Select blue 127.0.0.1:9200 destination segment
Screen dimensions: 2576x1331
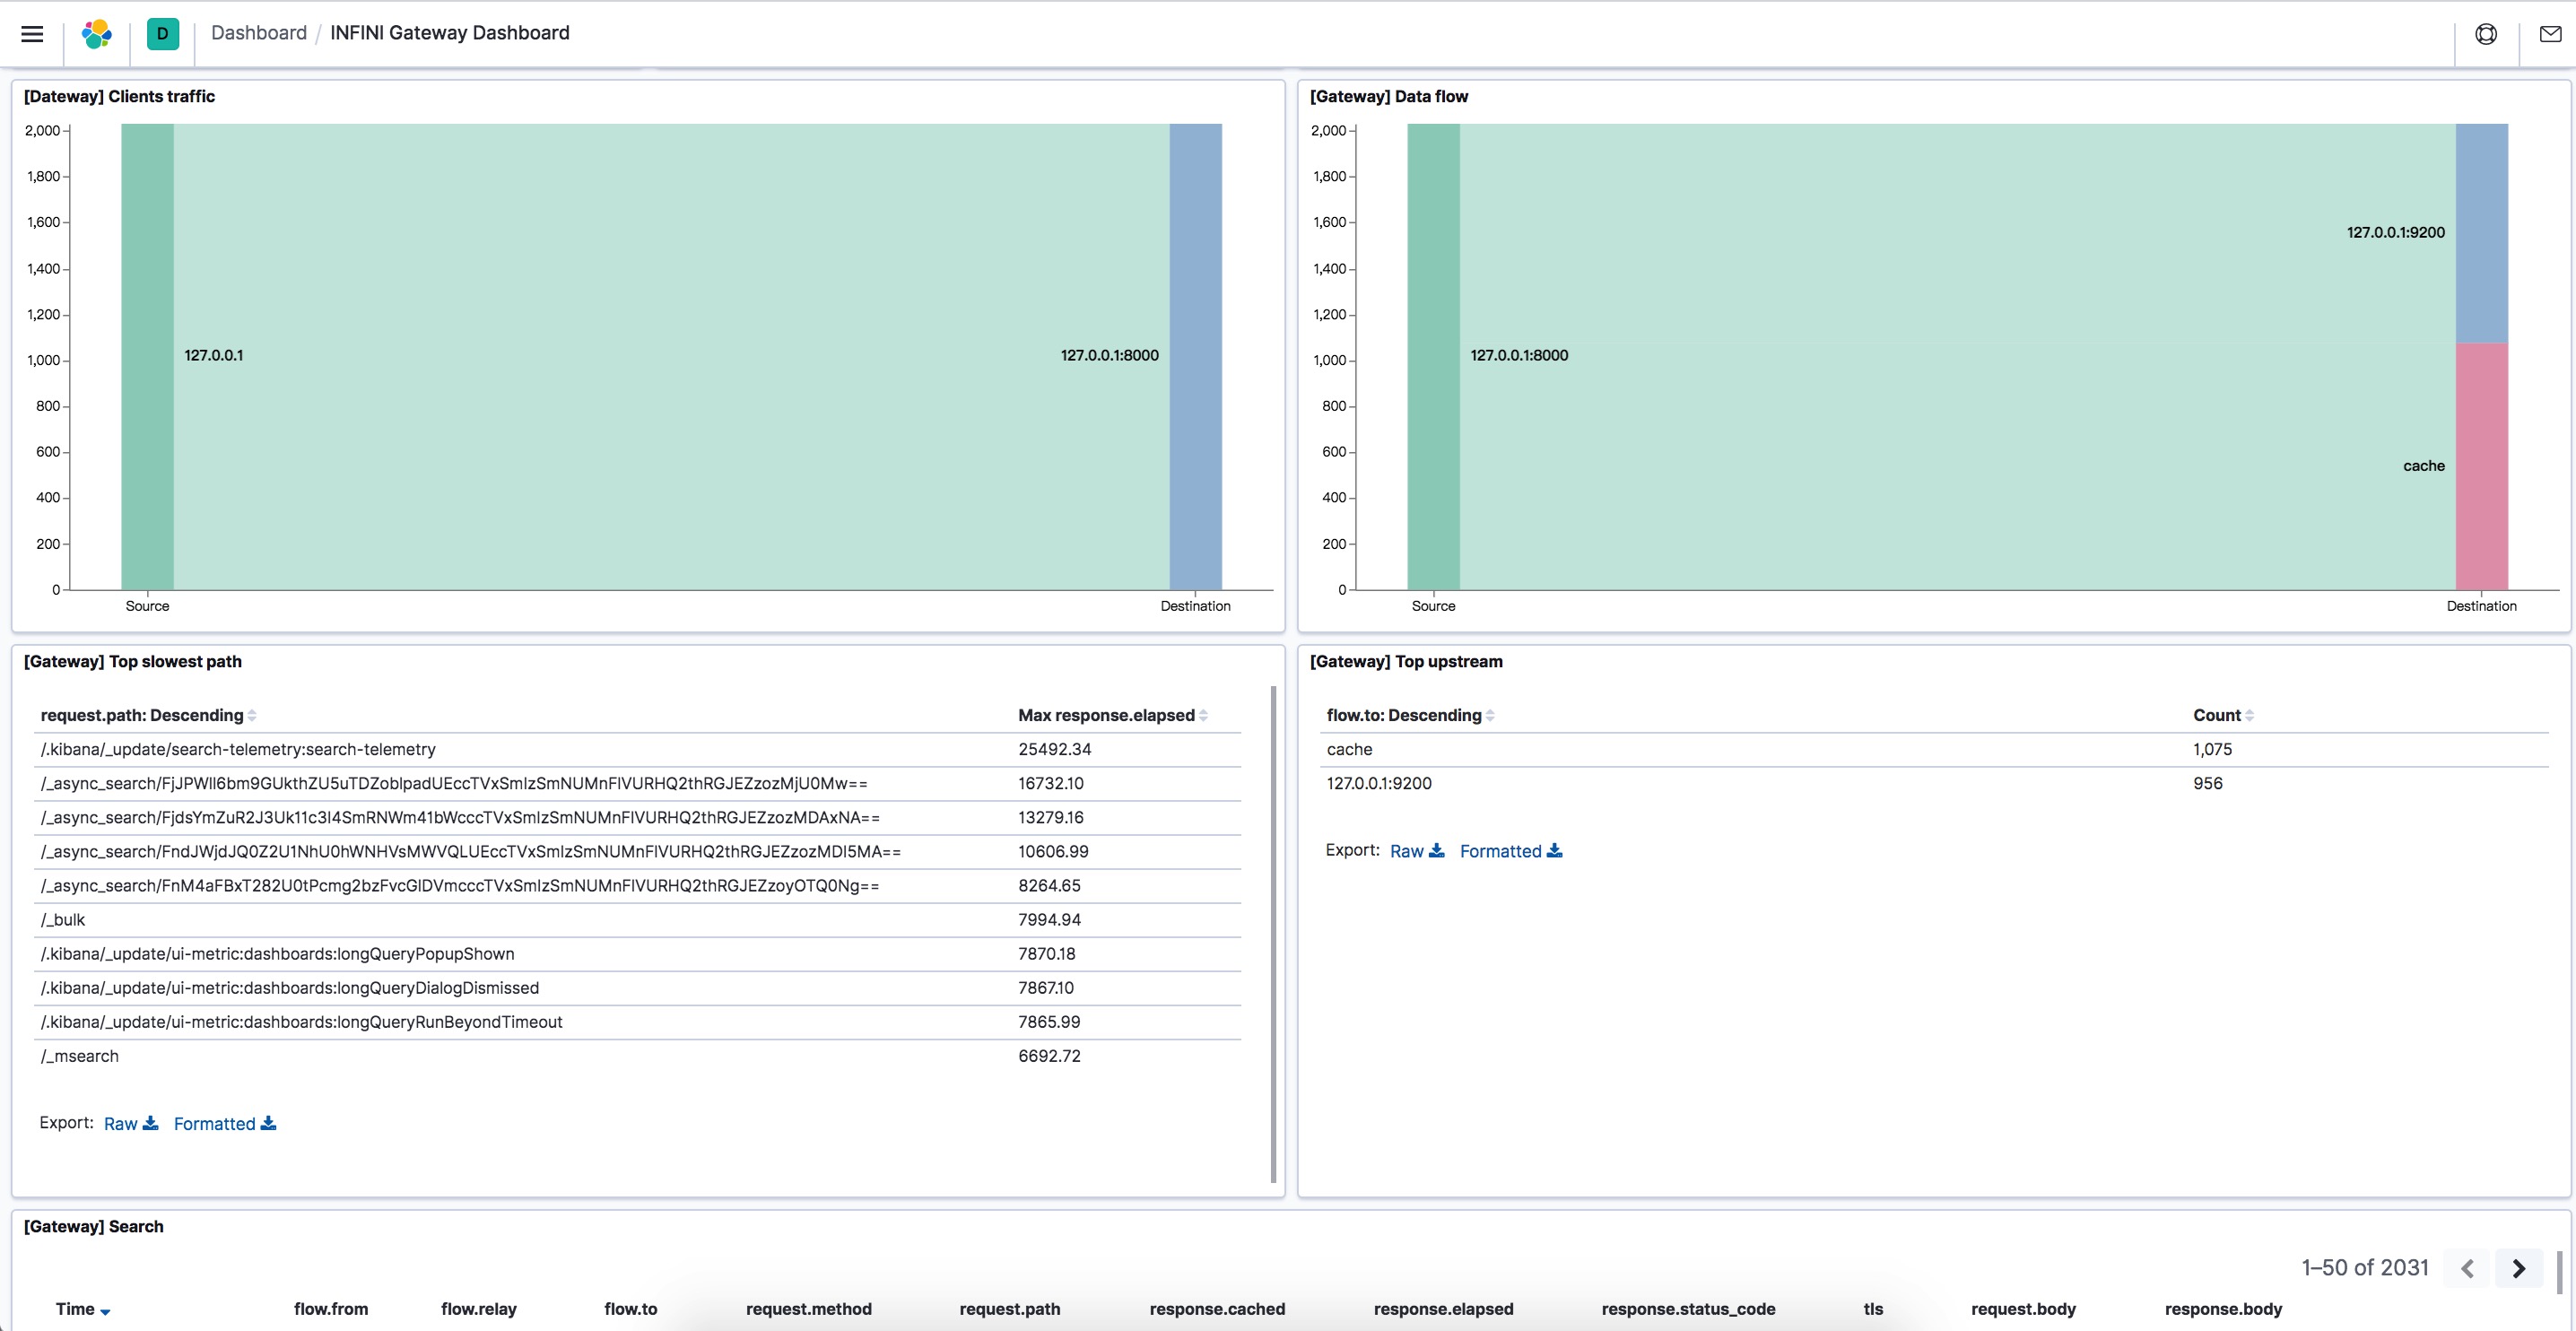pos(2481,234)
